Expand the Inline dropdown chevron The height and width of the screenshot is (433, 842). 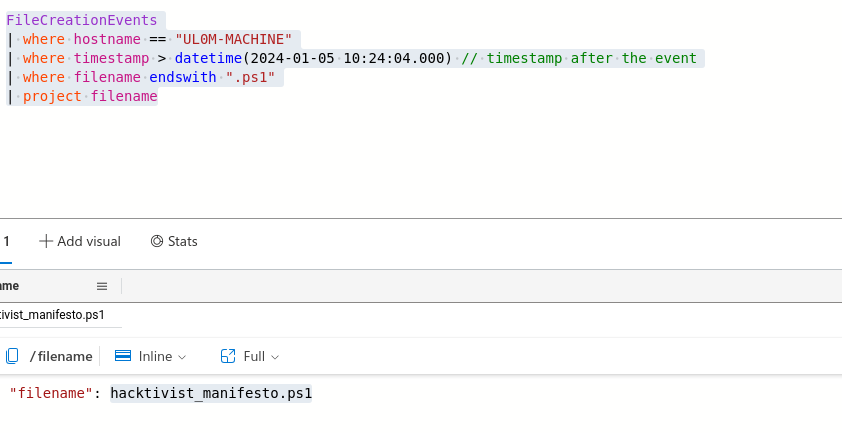point(182,357)
